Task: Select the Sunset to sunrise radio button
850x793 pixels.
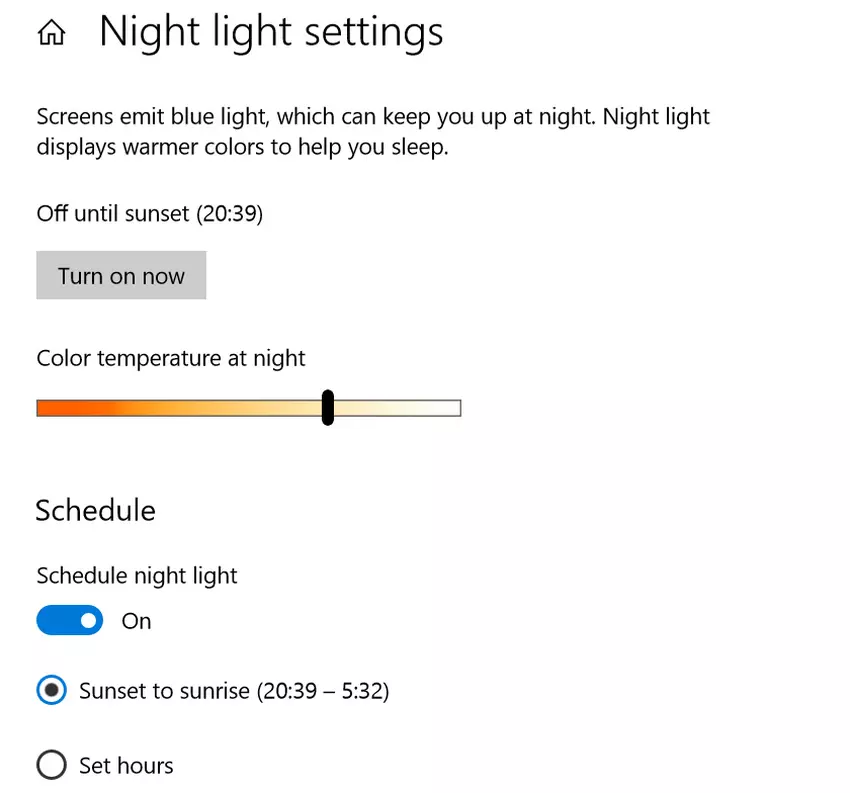Action: click(x=52, y=691)
